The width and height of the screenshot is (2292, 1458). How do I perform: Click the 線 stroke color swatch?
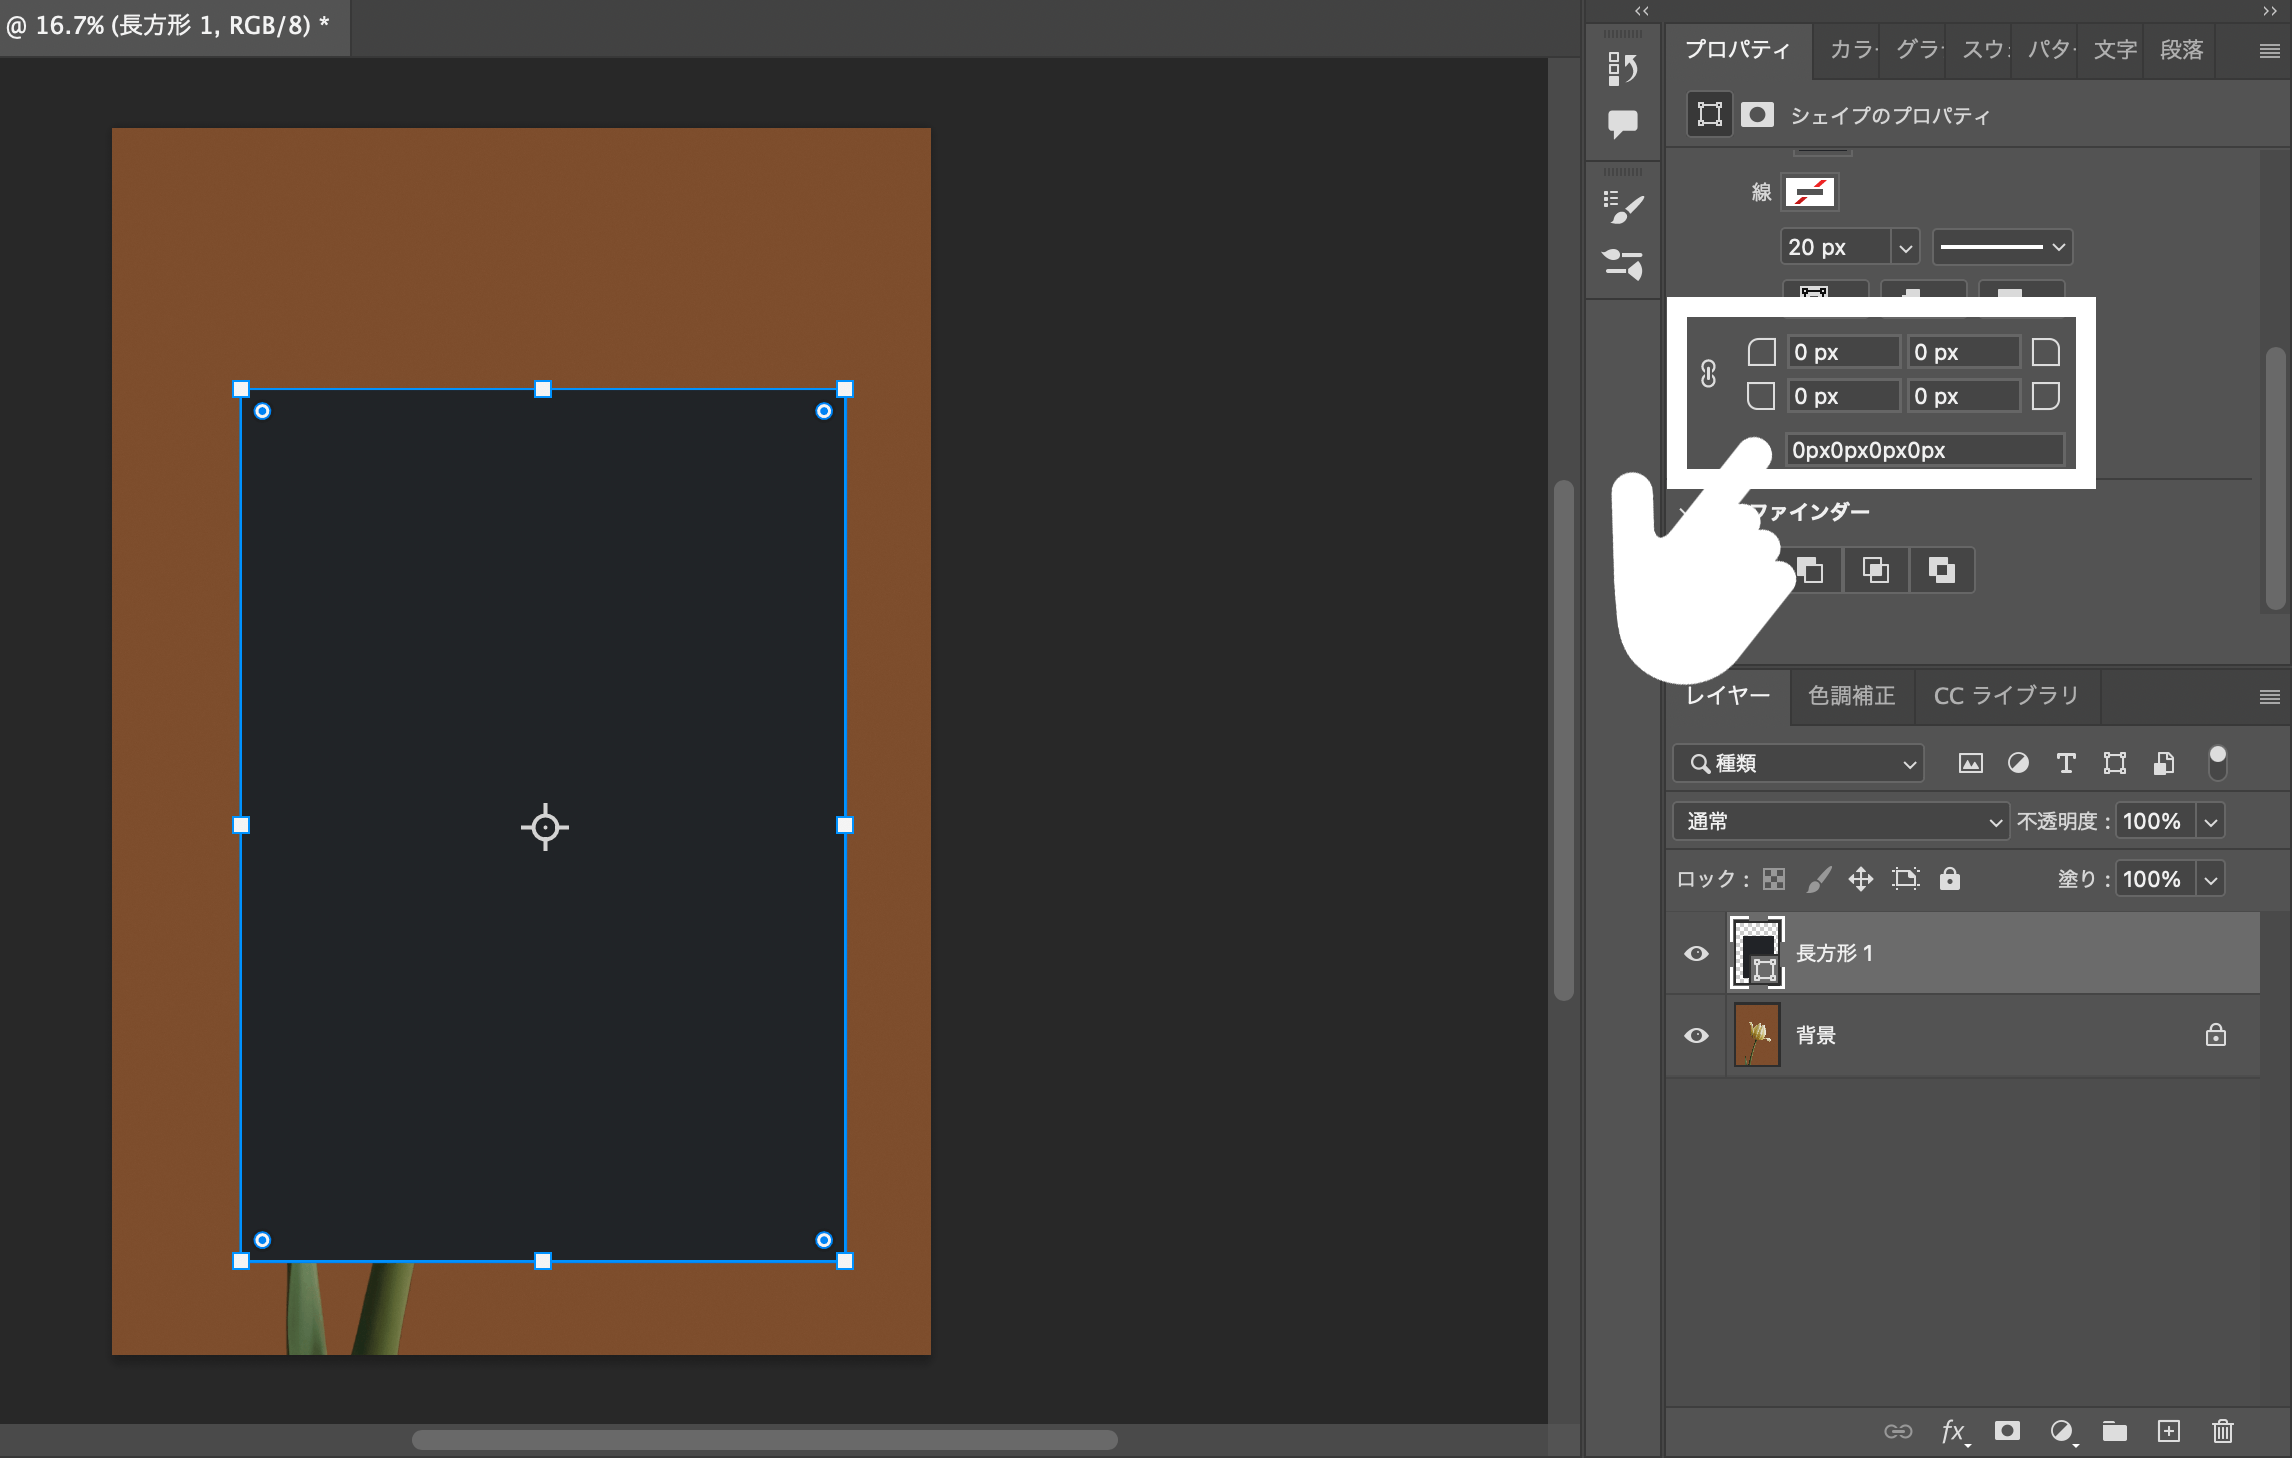tap(1809, 192)
